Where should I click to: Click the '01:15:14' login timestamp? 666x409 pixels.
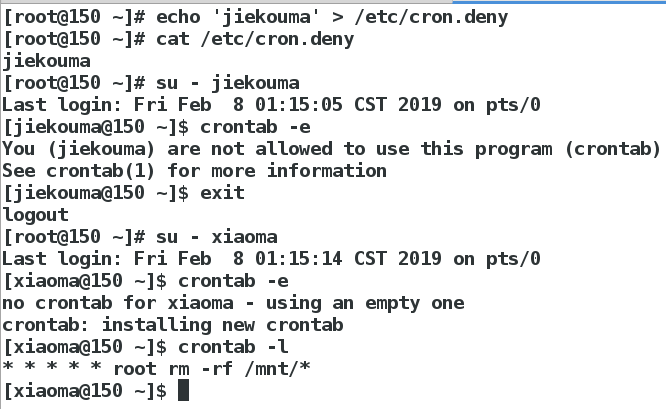coord(299,259)
